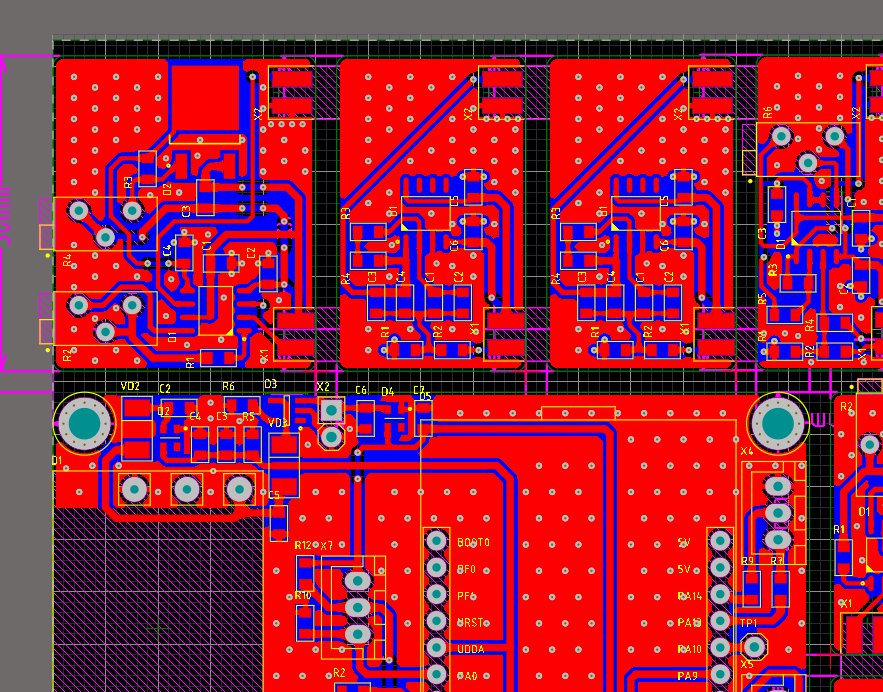
Task: Click the X5 designator text
Action: click(747, 664)
